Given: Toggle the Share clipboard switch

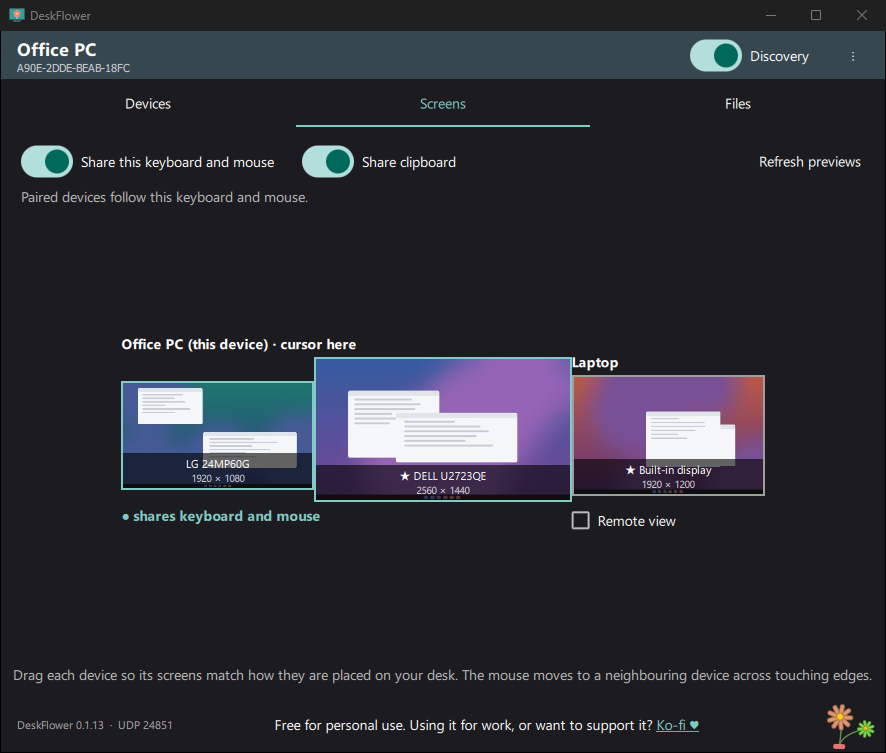Looking at the screenshot, I should click(328, 162).
